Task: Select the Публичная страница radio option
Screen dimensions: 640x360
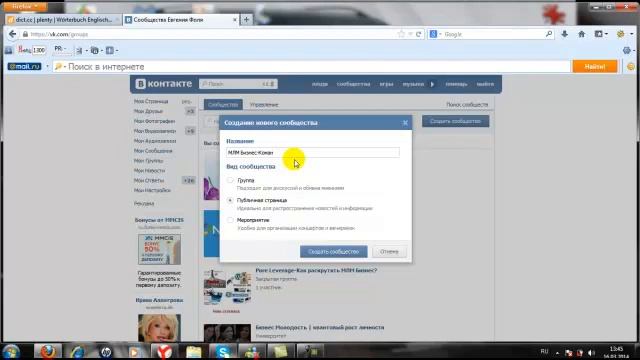Action: pyautogui.click(x=230, y=200)
